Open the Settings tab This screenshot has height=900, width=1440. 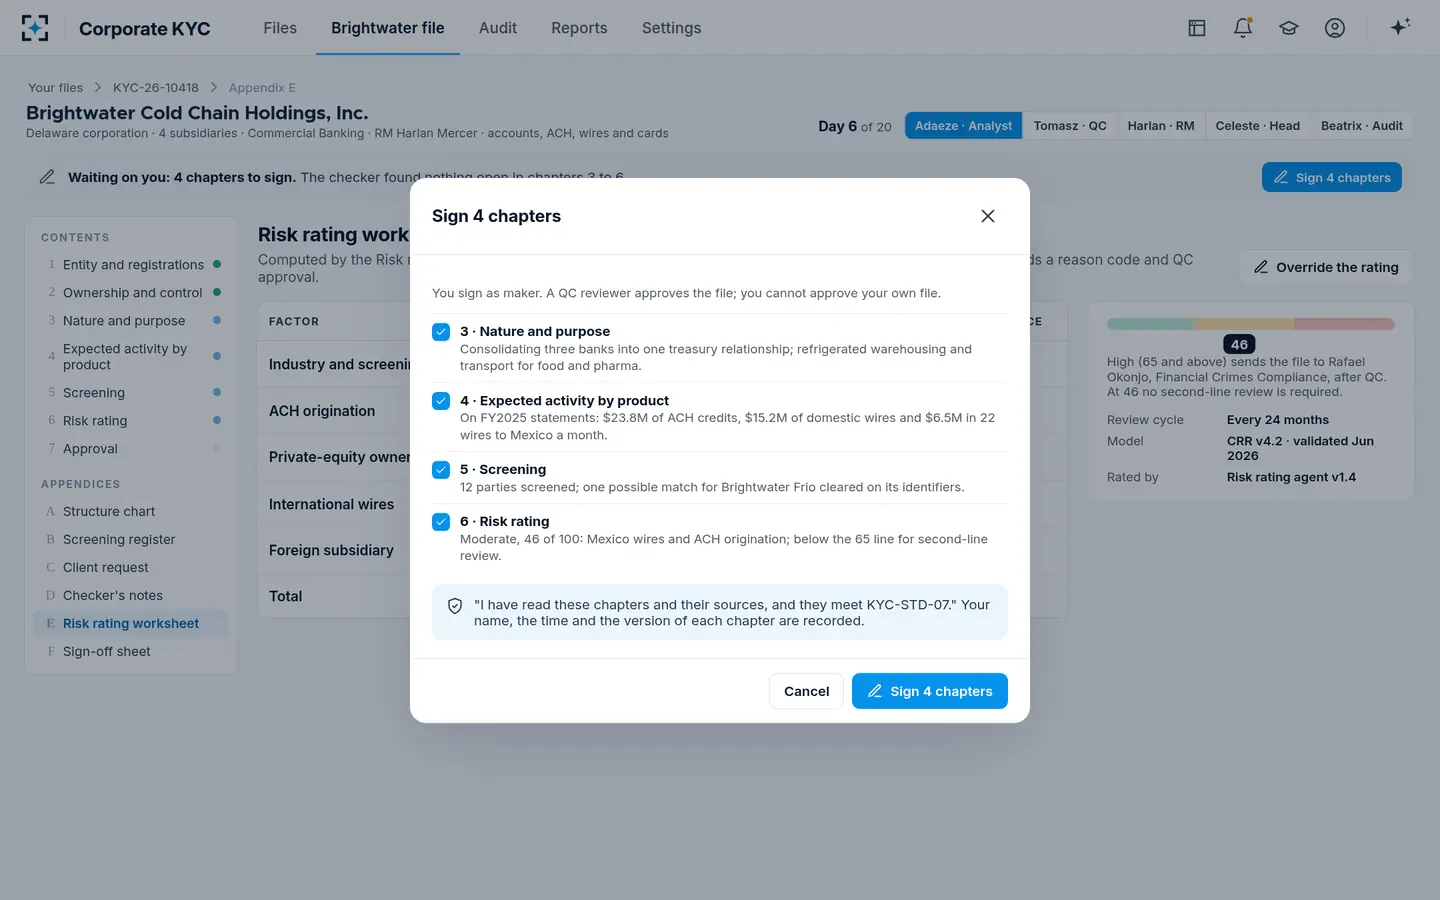click(x=671, y=28)
